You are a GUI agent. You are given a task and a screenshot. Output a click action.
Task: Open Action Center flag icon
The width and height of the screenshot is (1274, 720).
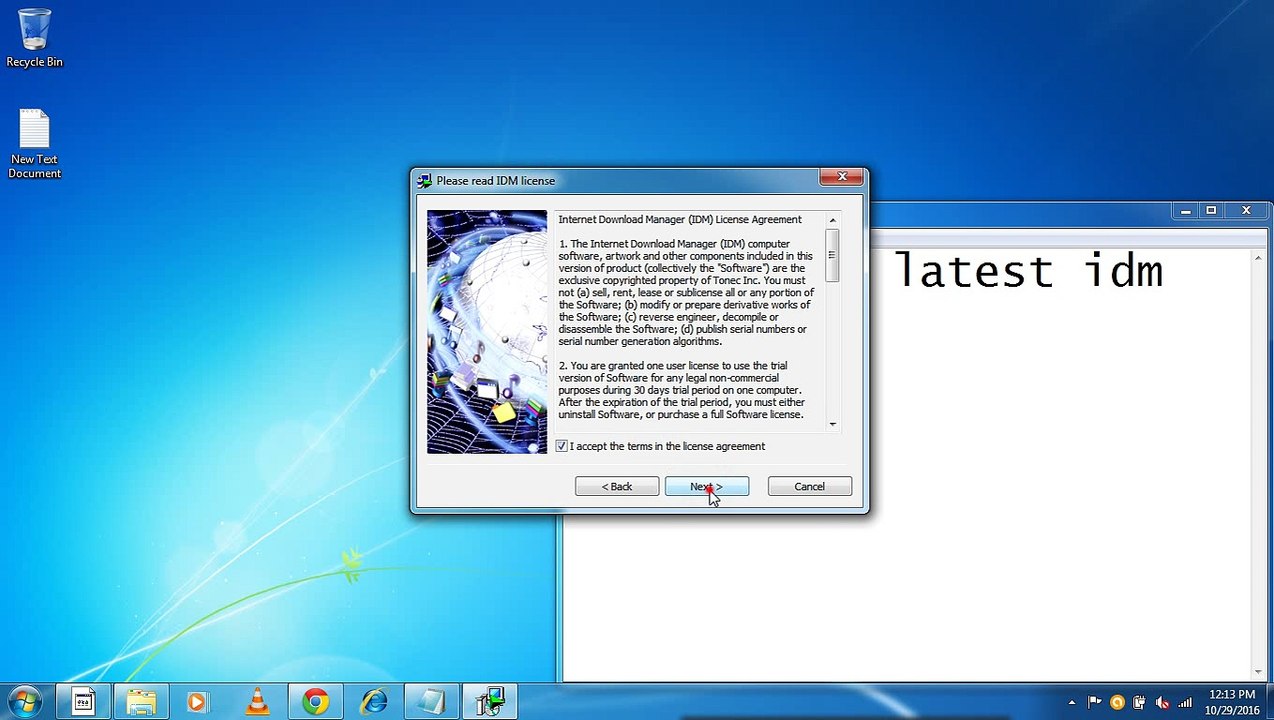tap(1094, 703)
